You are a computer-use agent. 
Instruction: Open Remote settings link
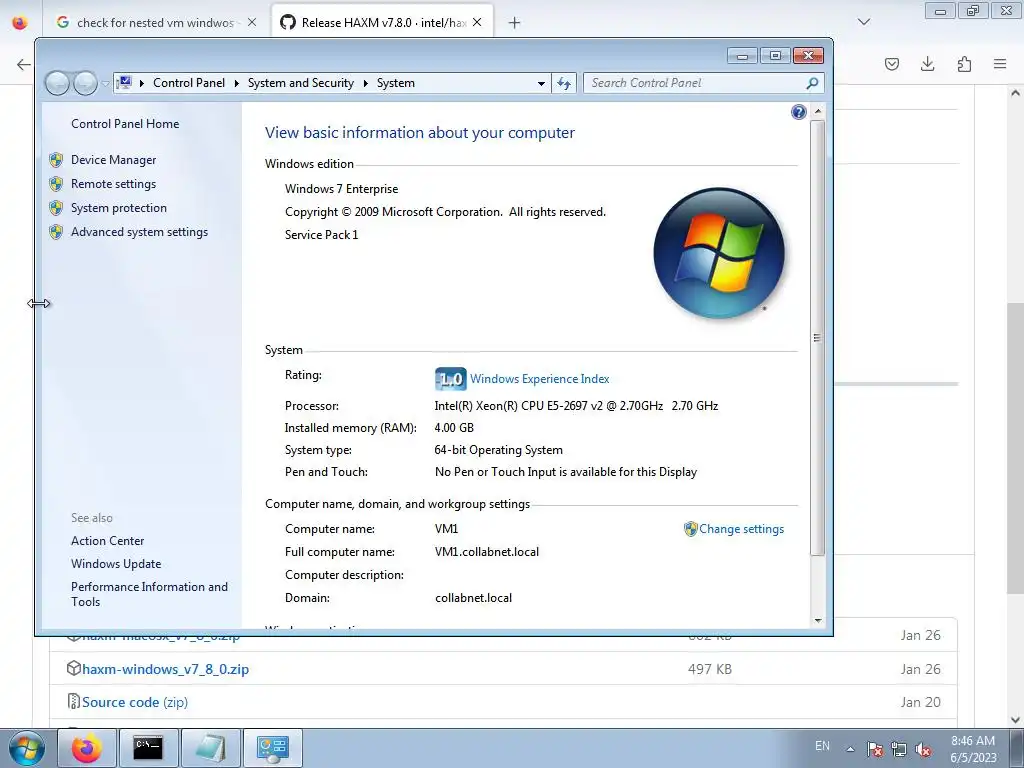(x=114, y=184)
